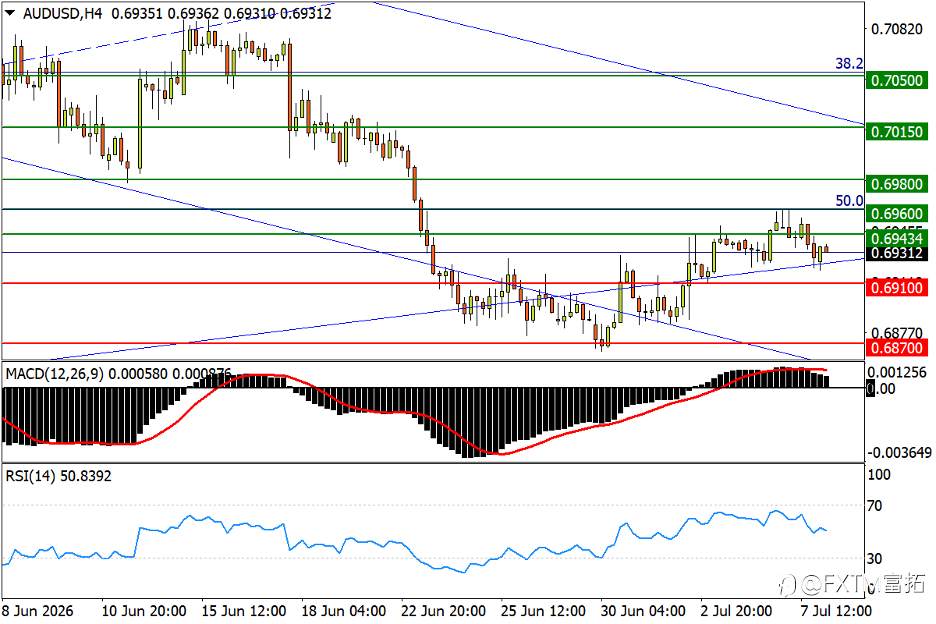This screenshot has height=624, width=936.
Task: Click the 0.70820 price scale value
Action: [x=897, y=29]
